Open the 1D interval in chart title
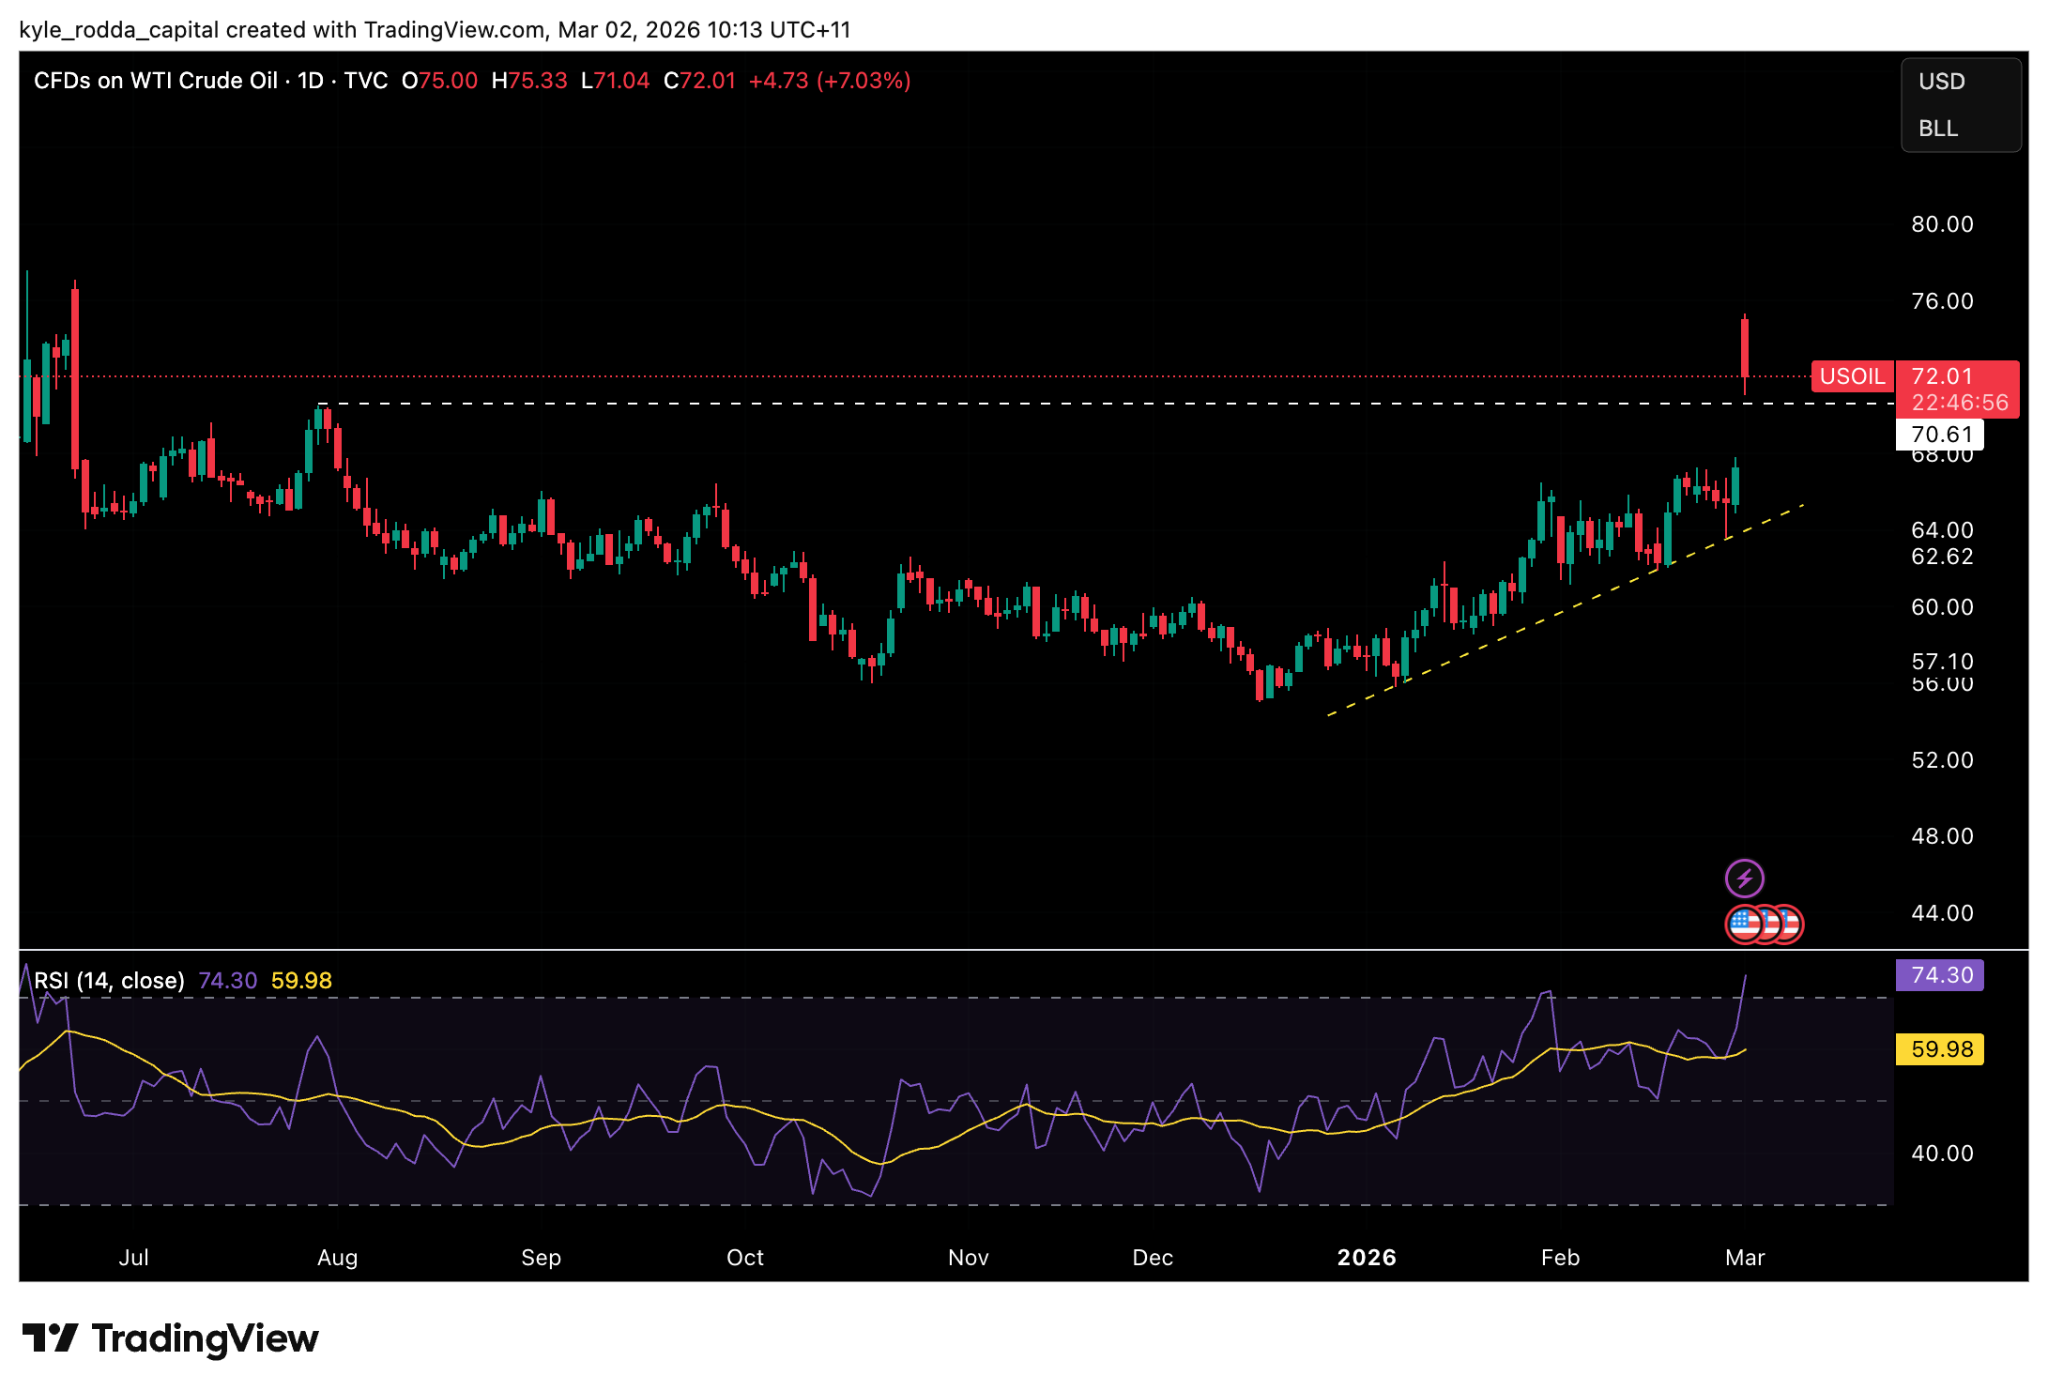The image size is (2048, 1395). click(310, 81)
